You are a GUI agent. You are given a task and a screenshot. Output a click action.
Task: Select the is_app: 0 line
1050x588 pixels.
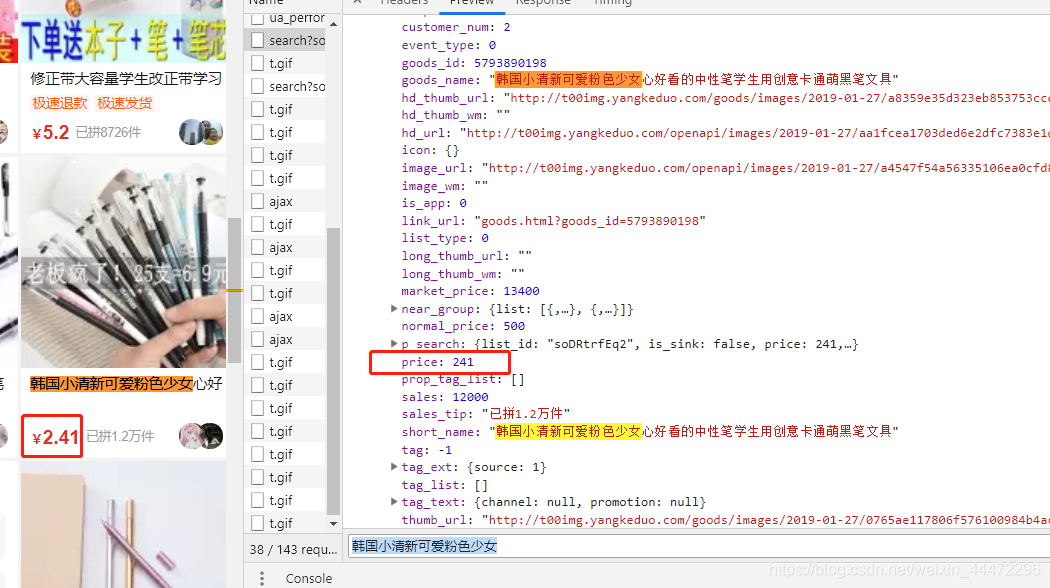tap(434, 203)
